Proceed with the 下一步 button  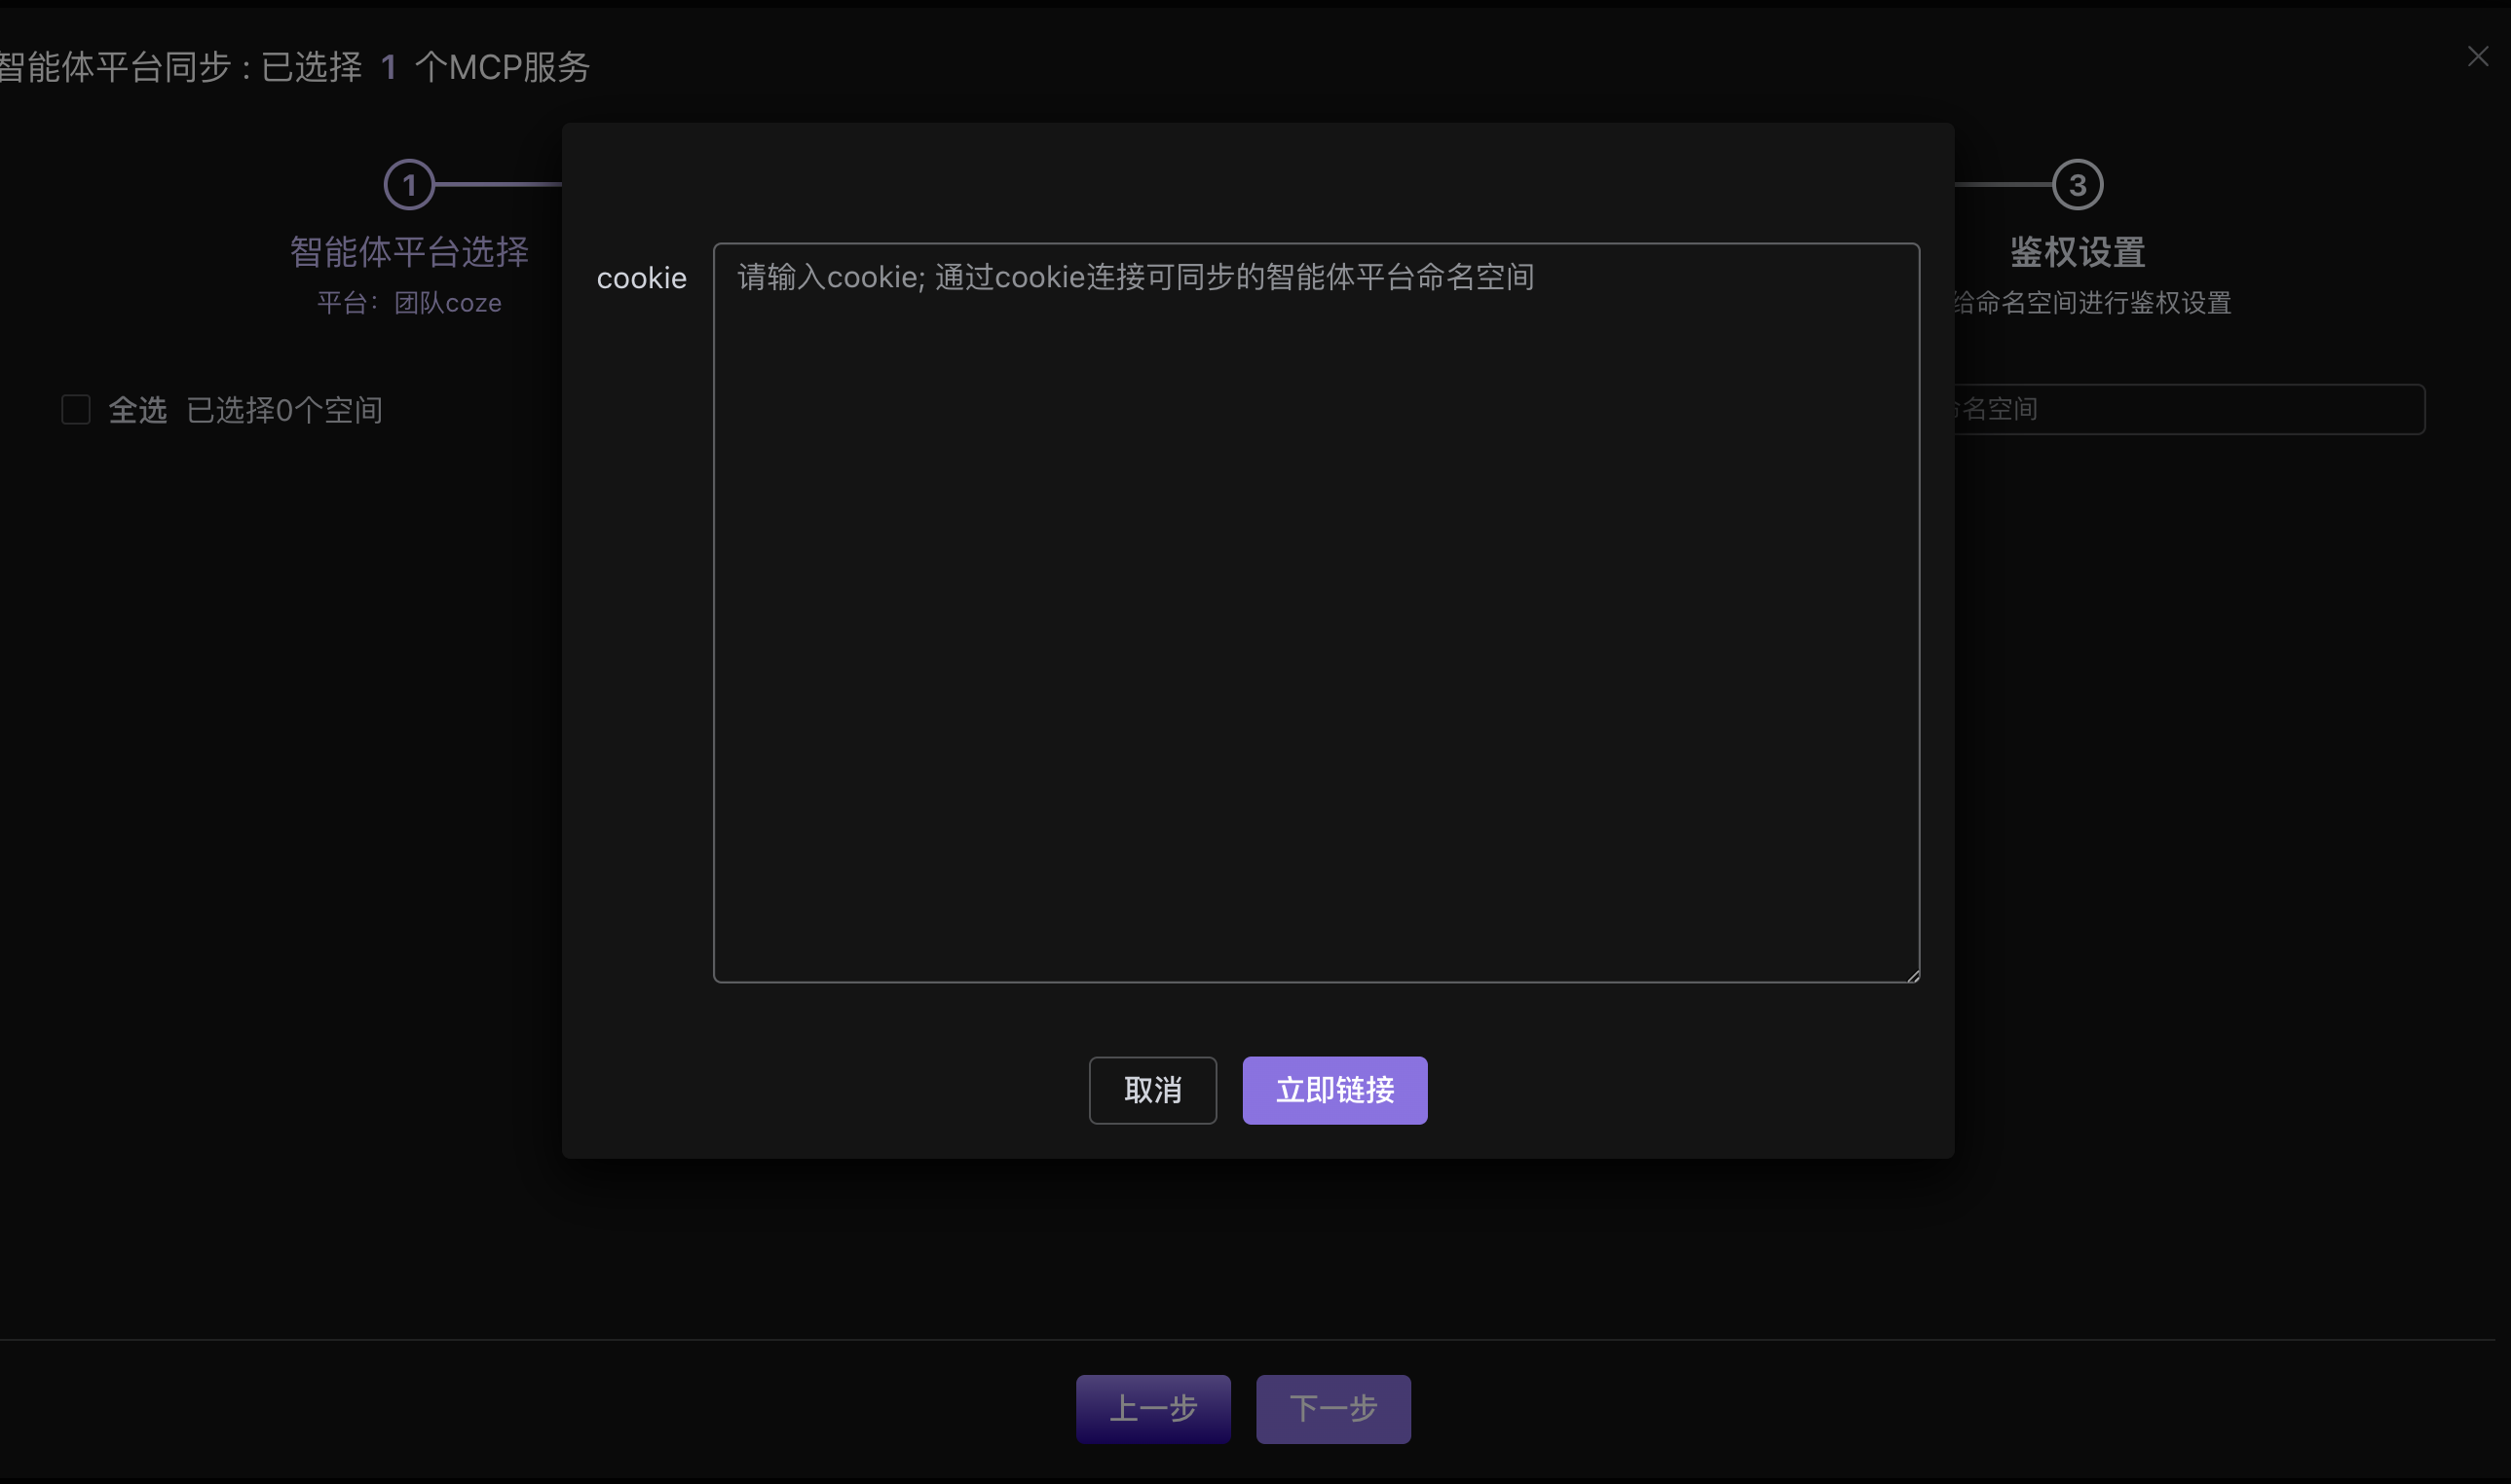coord(1333,1408)
